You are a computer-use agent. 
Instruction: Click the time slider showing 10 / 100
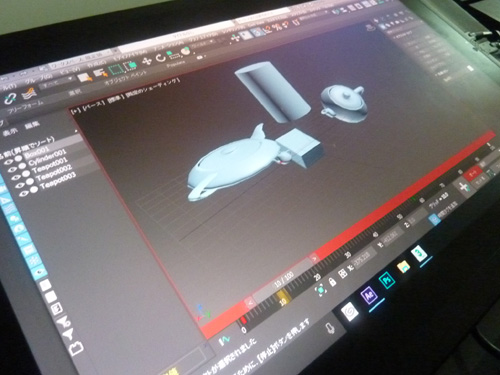283,279
